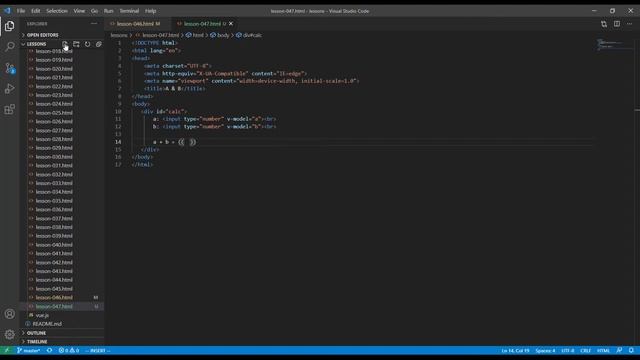This screenshot has height=360, width=640.
Task: Refresh the LESSONS explorer
Action: pyautogui.click(x=87, y=44)
